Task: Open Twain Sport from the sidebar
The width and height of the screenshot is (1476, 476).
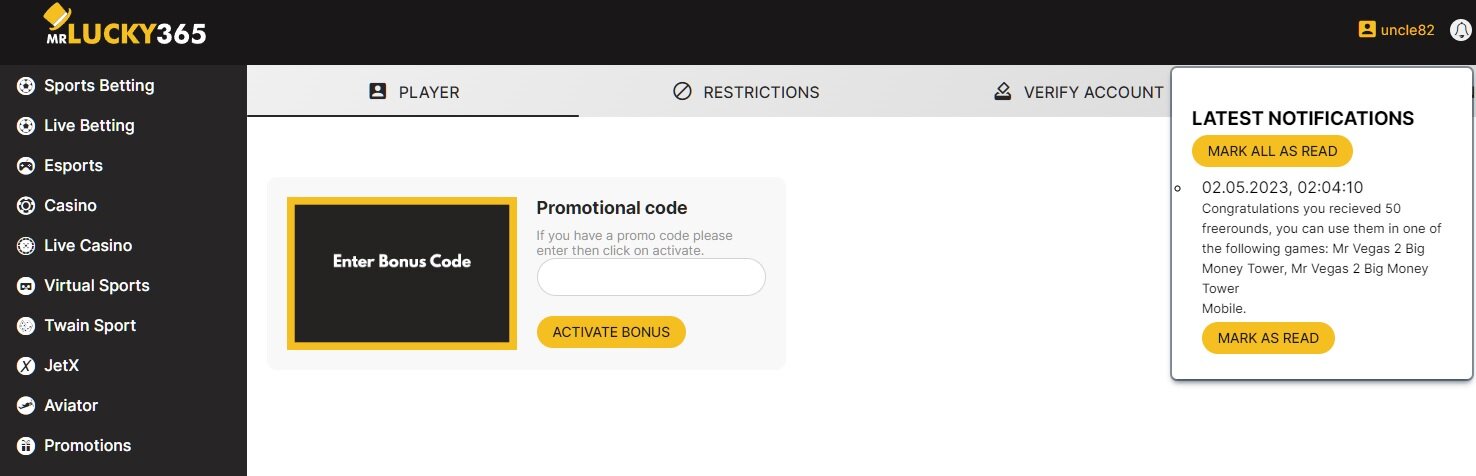Action: tap(89, 326)
